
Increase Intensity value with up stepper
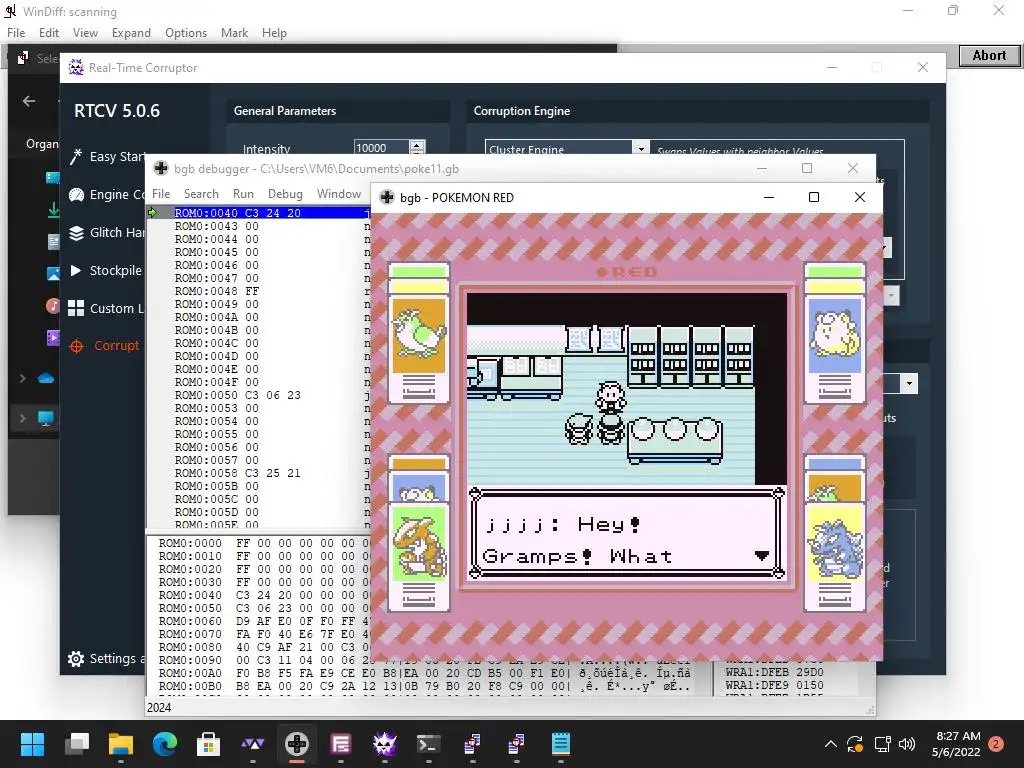point(417,144)
